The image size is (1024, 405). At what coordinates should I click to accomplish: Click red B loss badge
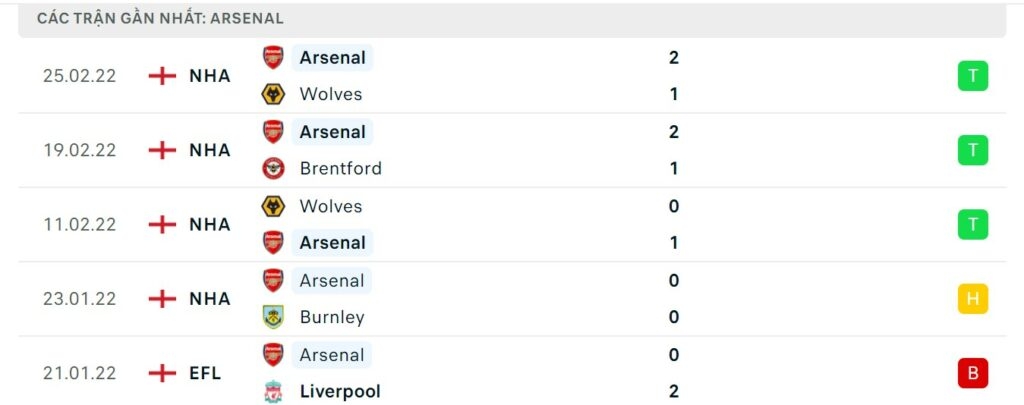[x=972, y=373]
